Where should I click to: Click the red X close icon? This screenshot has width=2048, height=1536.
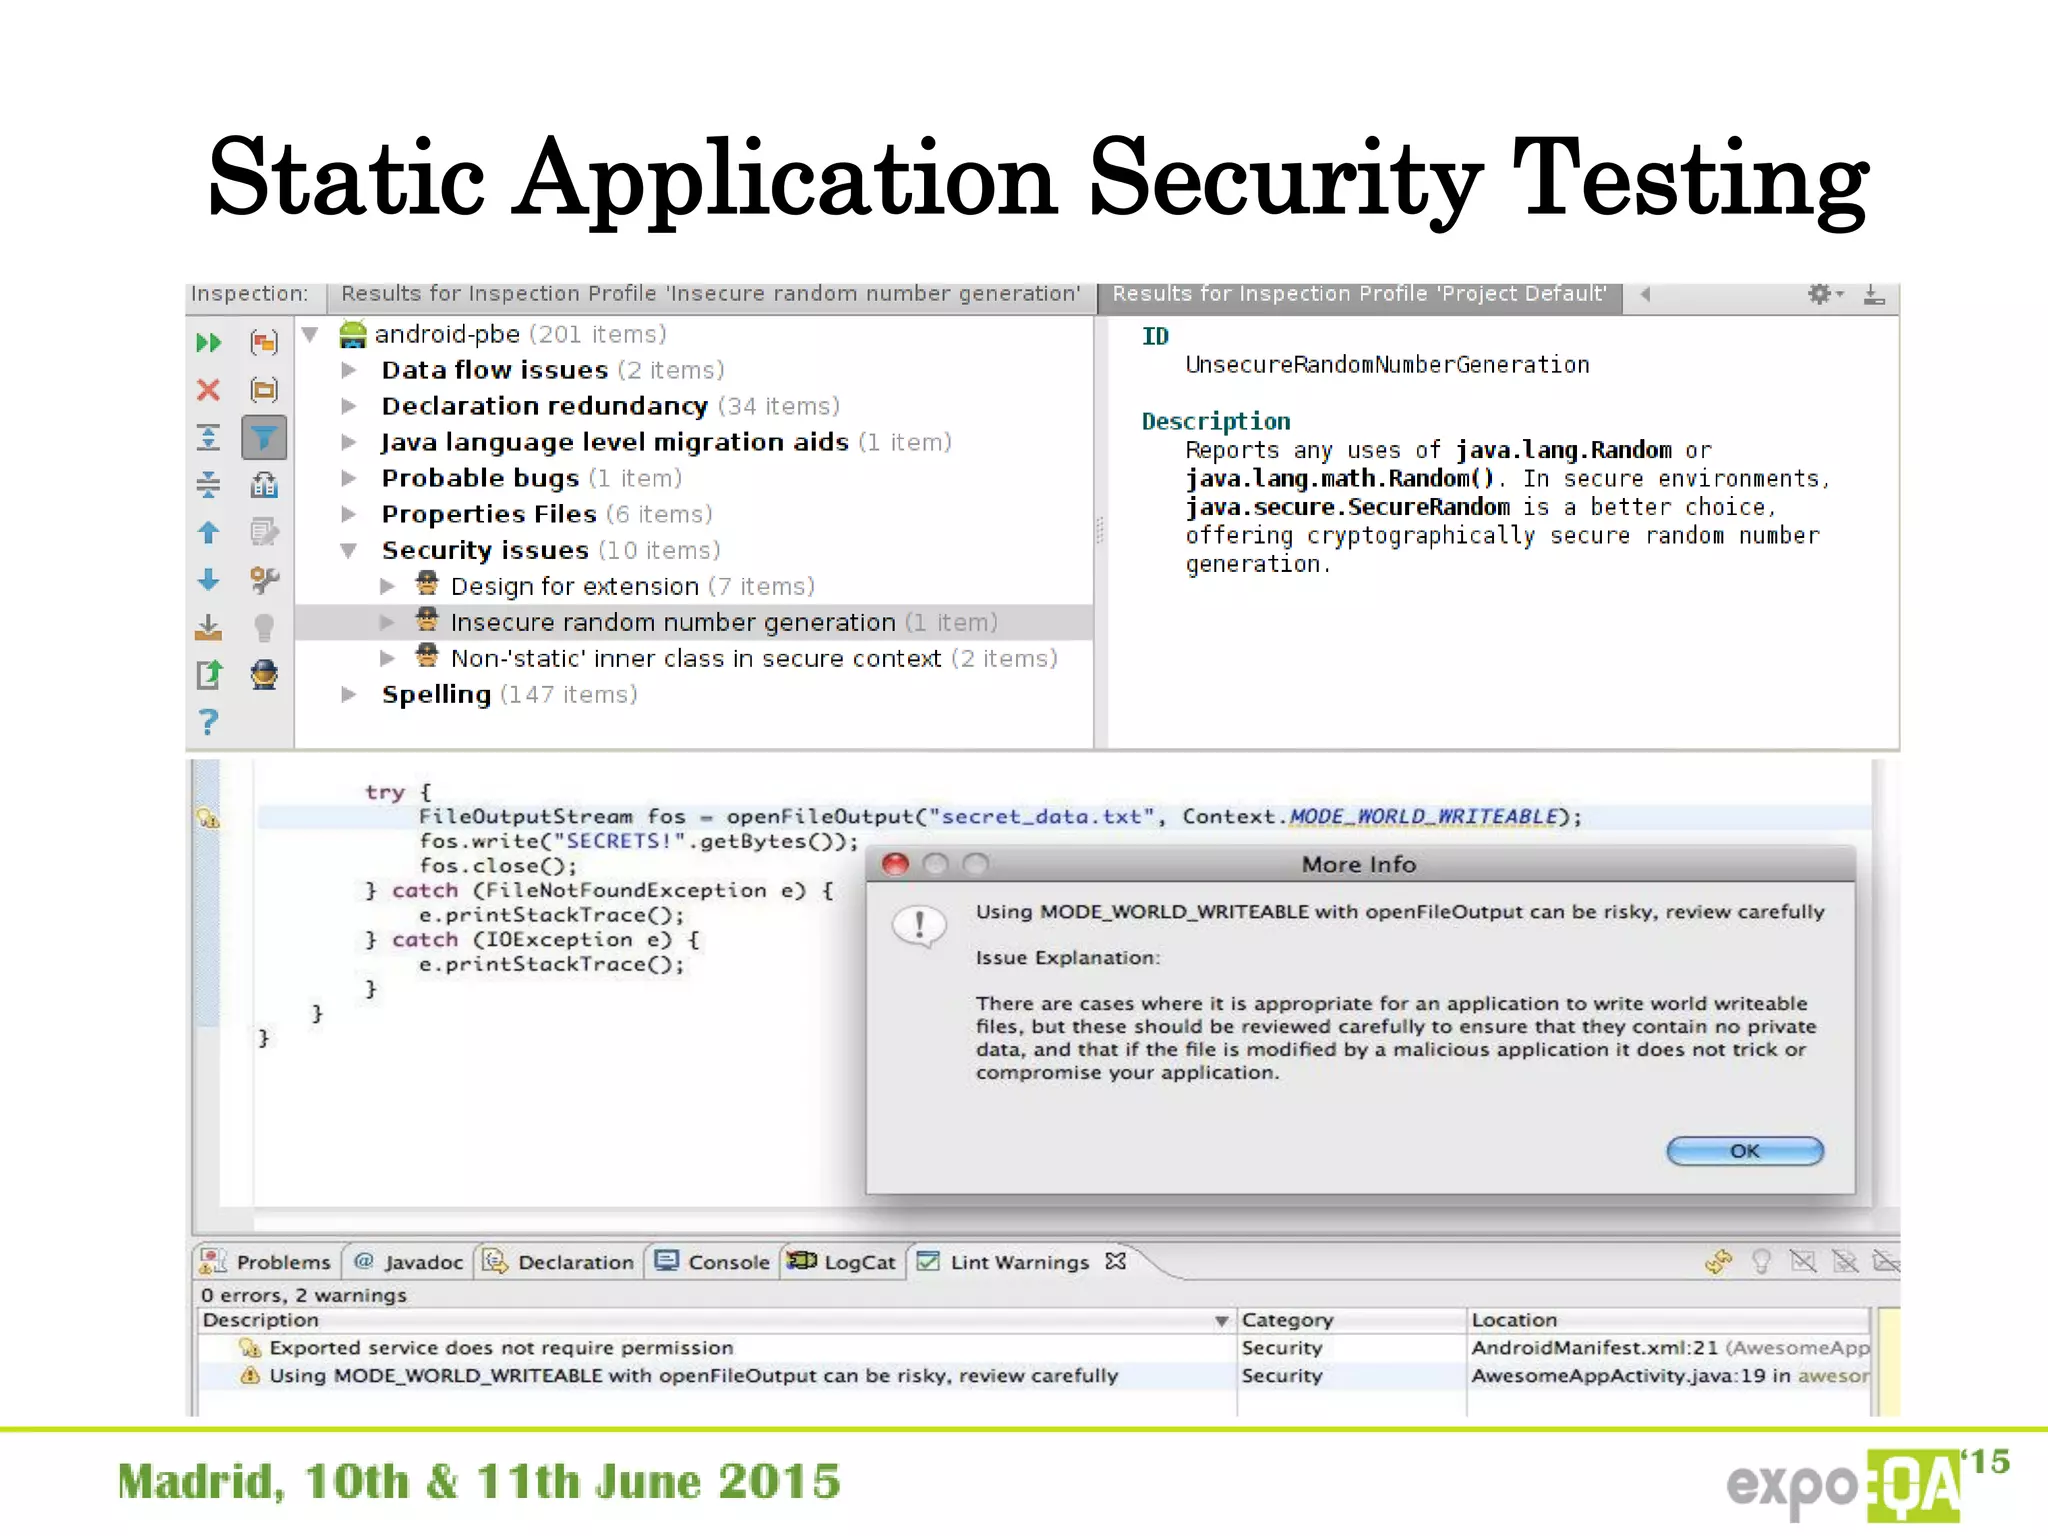[x=208, y=390]
